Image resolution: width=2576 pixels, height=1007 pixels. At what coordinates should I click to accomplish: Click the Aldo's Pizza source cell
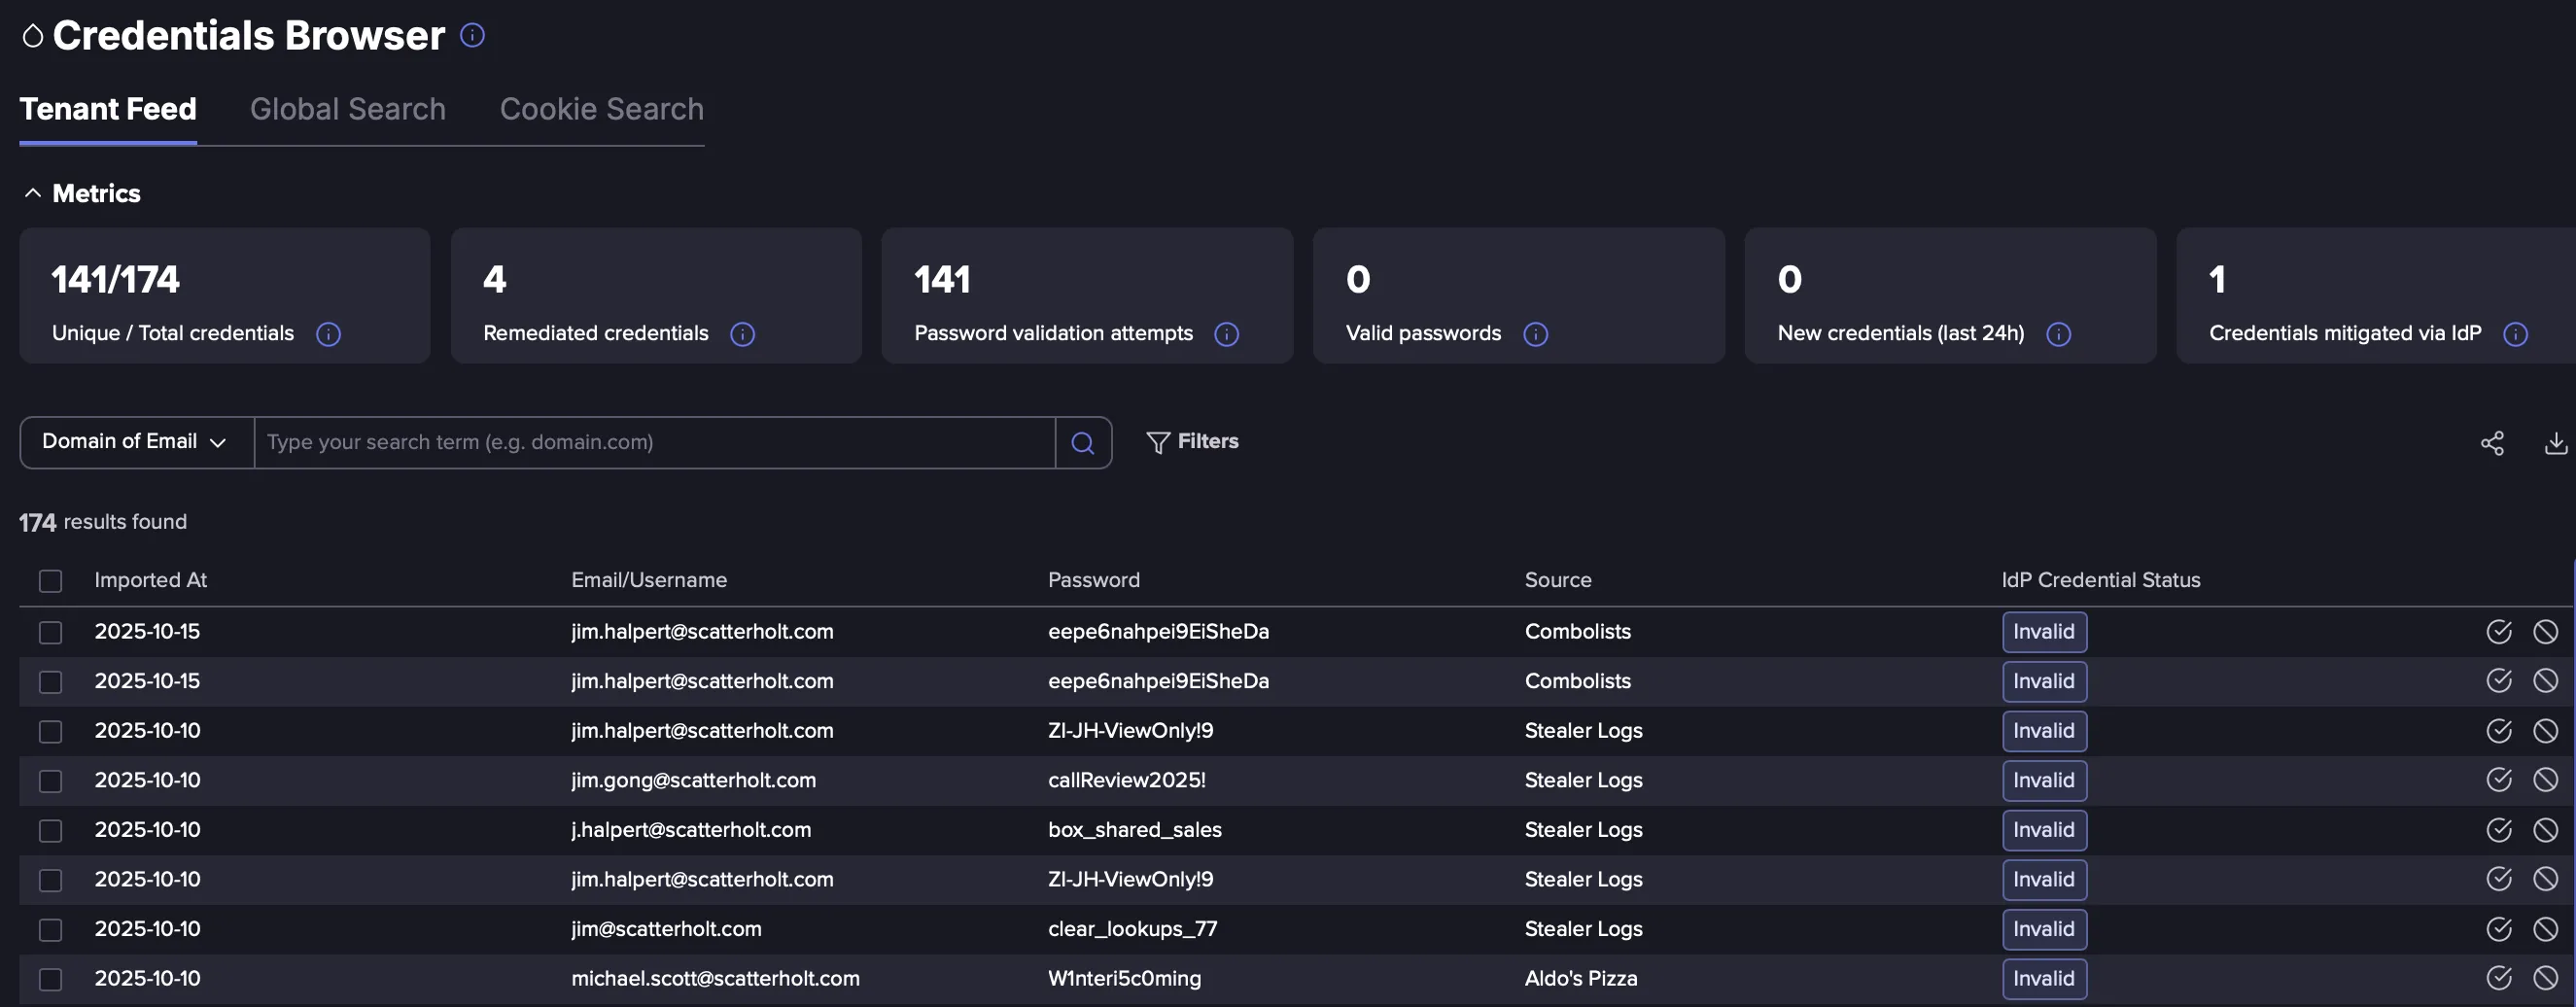click(1581, 978)
